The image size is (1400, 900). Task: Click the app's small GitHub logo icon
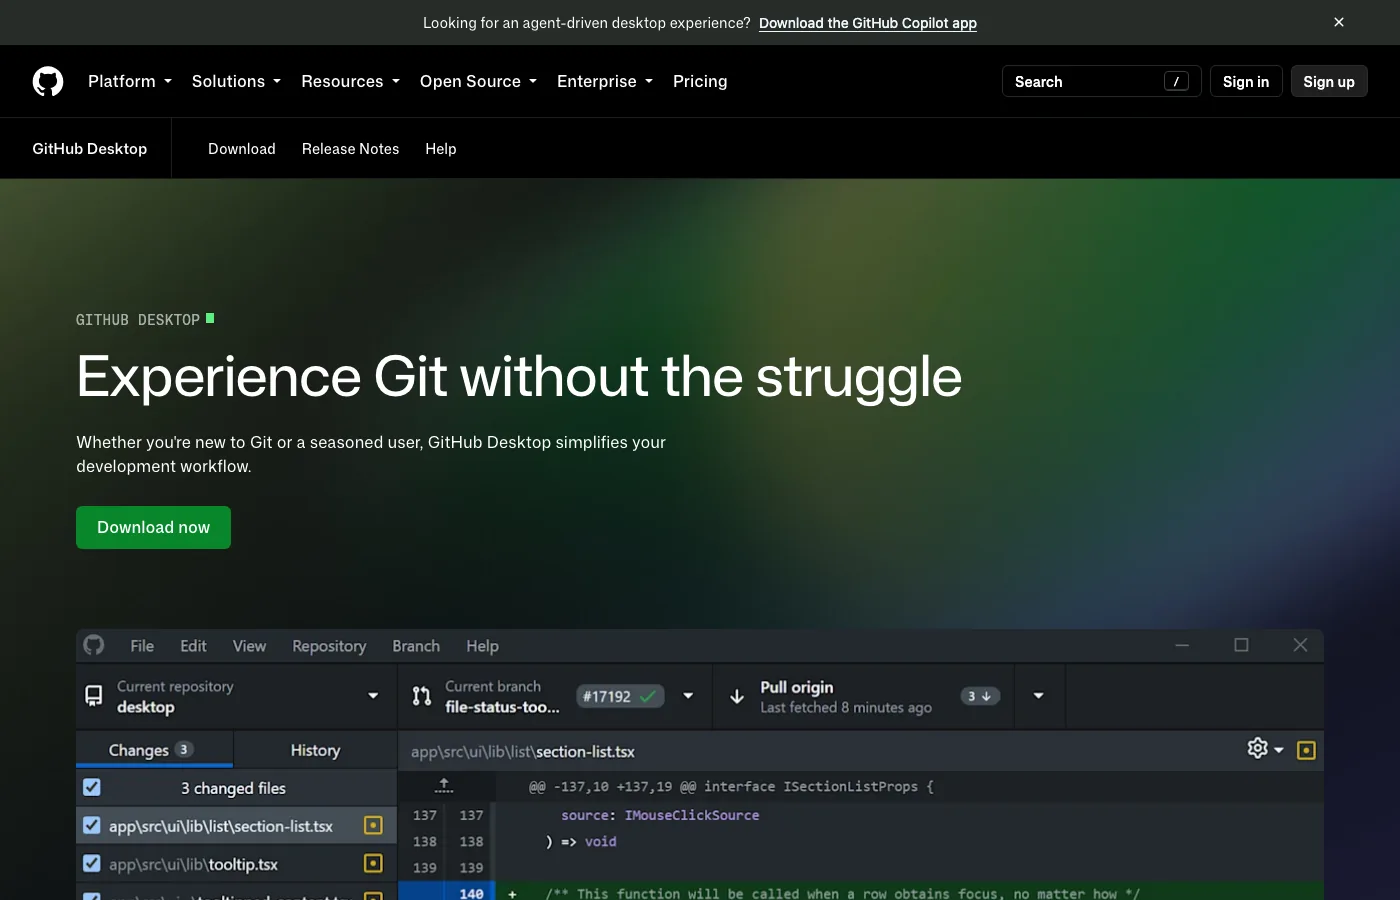(94, 645)
